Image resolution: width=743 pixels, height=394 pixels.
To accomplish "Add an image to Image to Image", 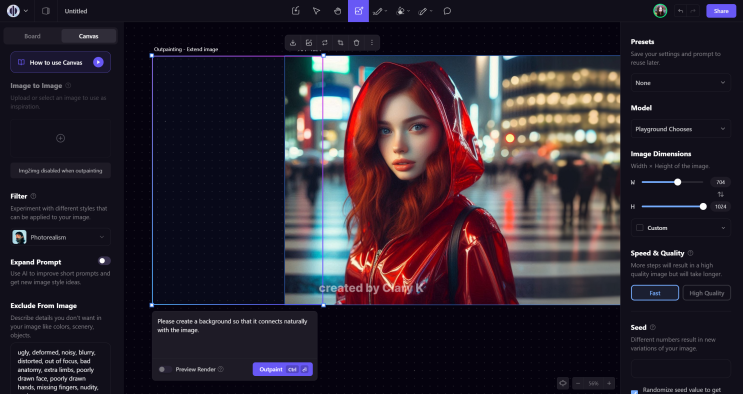I will pyautogui.click(x=61, y=138).
